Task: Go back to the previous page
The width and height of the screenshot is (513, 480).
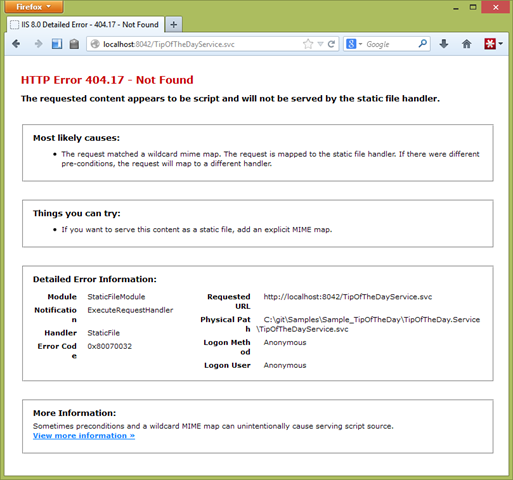Action: tap(16, 44)
